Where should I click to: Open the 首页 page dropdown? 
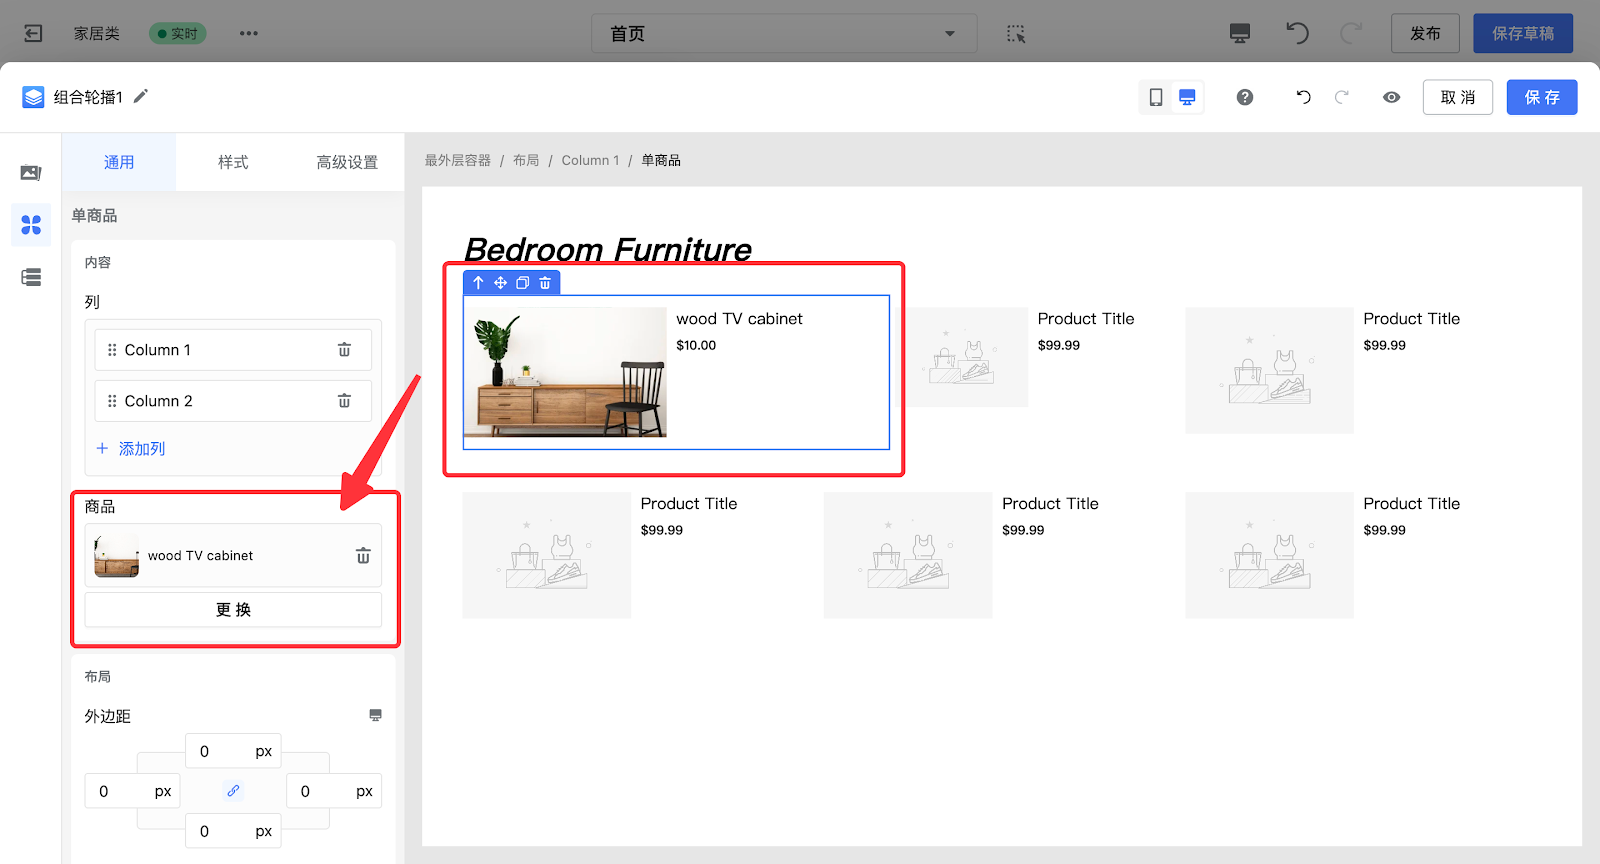(x=783, y=34)
